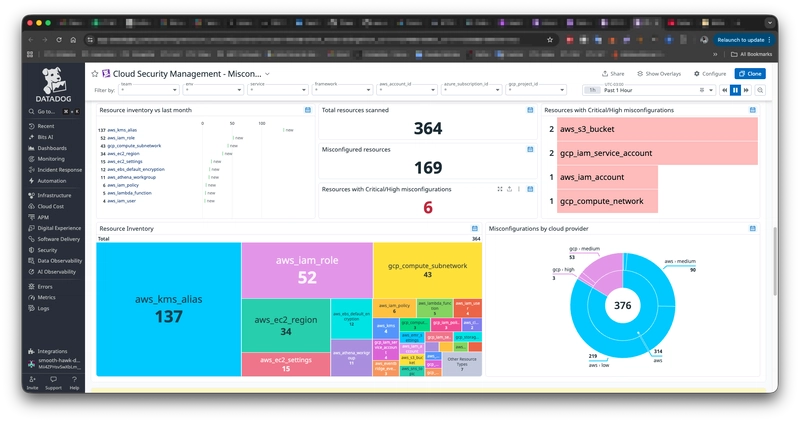Screen dimensions: 800x422
Task: Click the APM sidebar icon
Action: [x=31, y=217]
